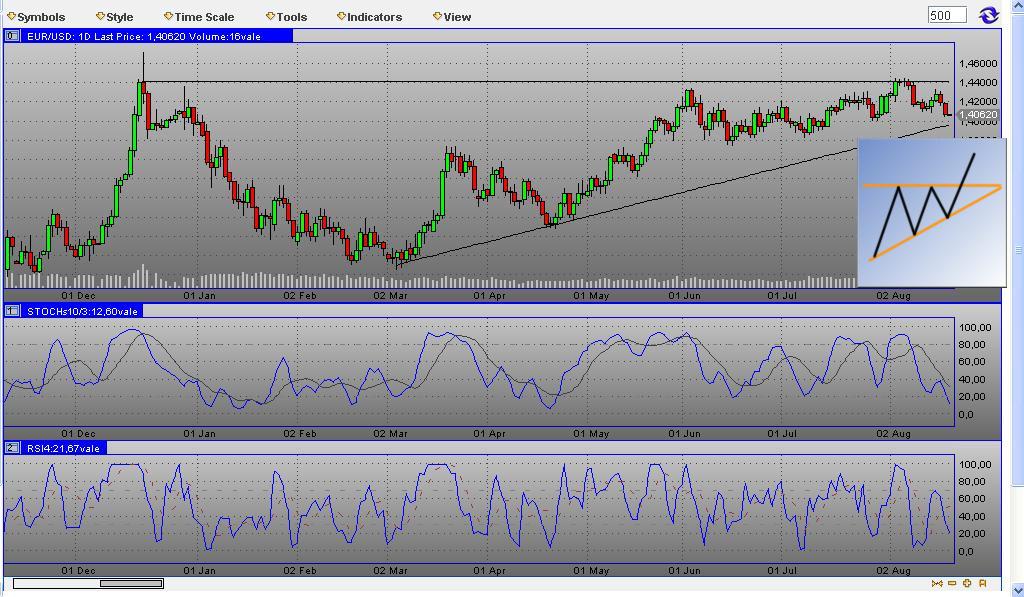The width and height of the screenshot is (1024, 597).
Task: Select the EUR/USD 1D Last Price title
Action: 144,37
